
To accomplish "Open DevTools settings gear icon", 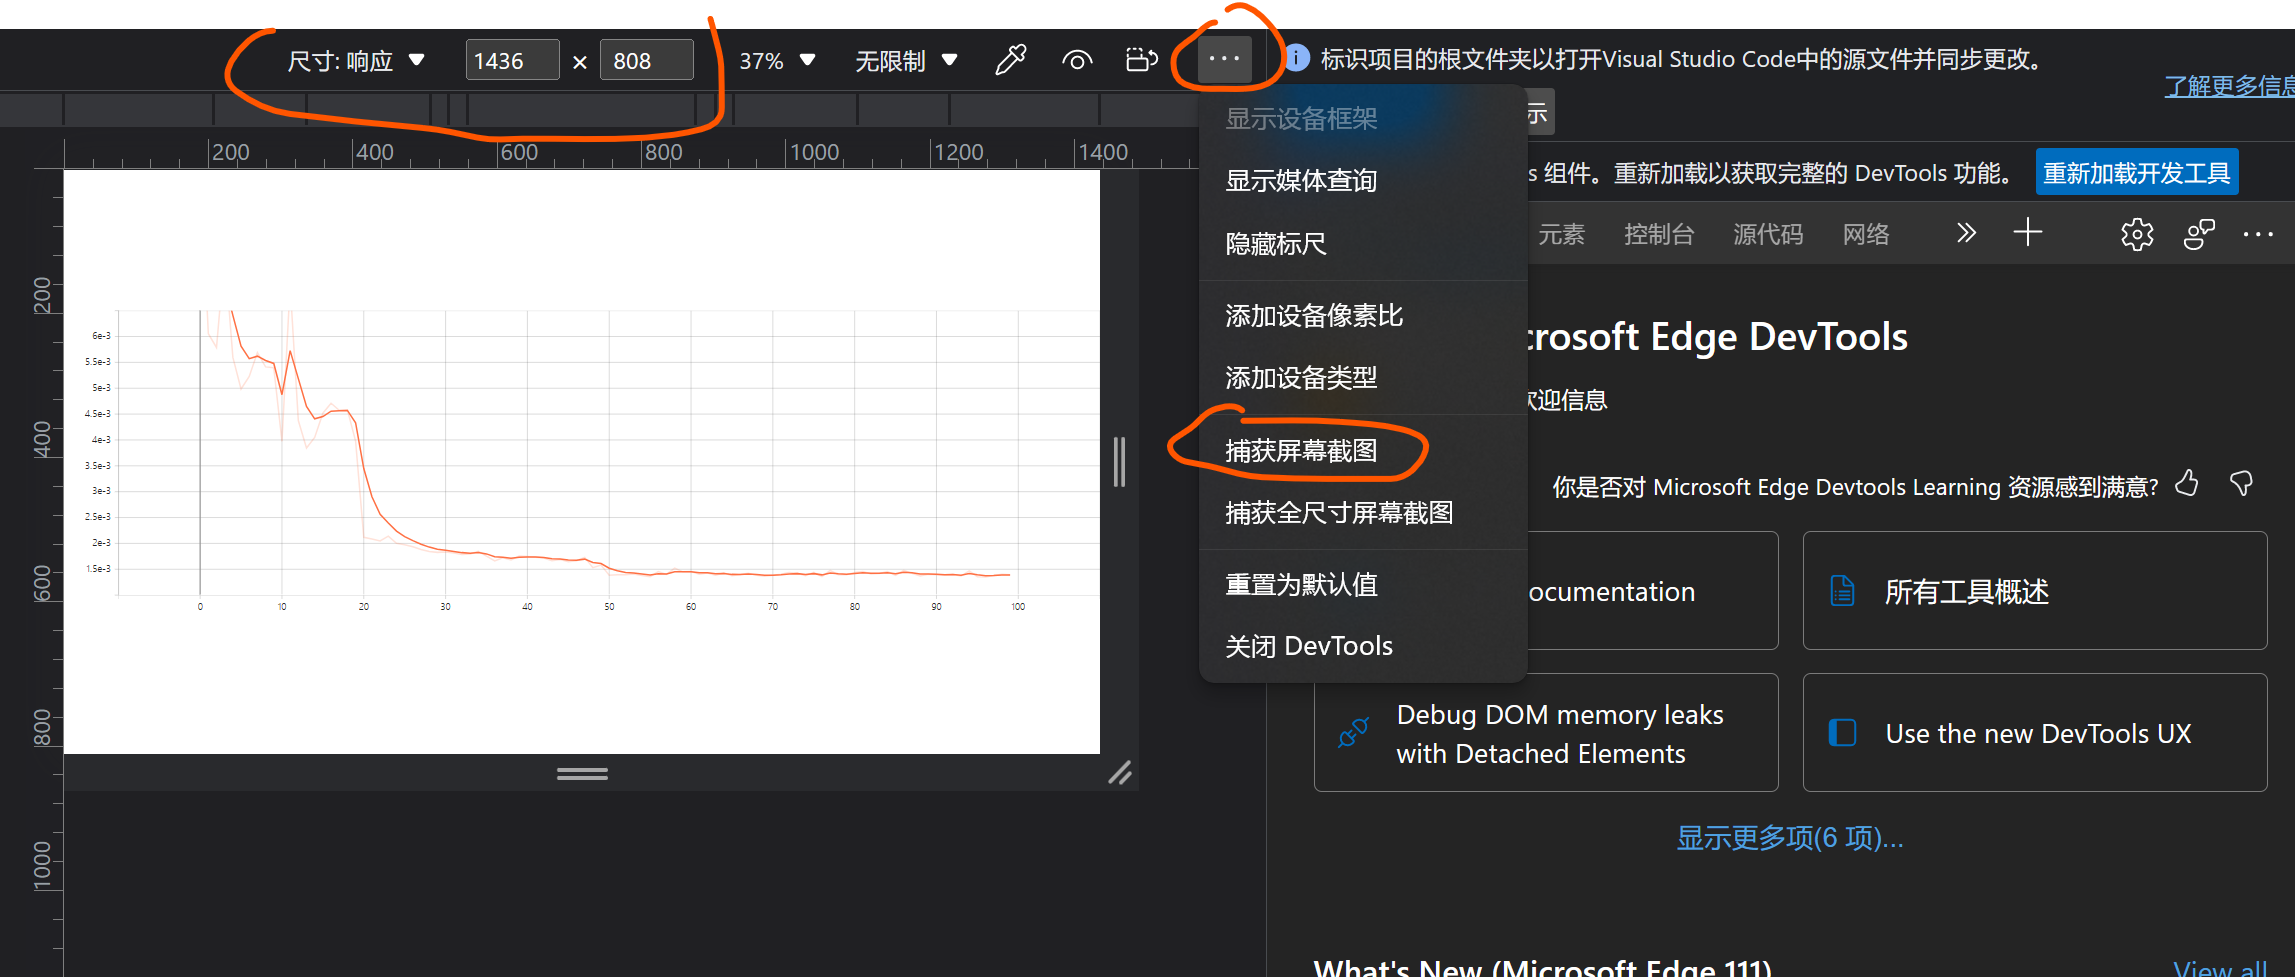I will [2137, 235].
